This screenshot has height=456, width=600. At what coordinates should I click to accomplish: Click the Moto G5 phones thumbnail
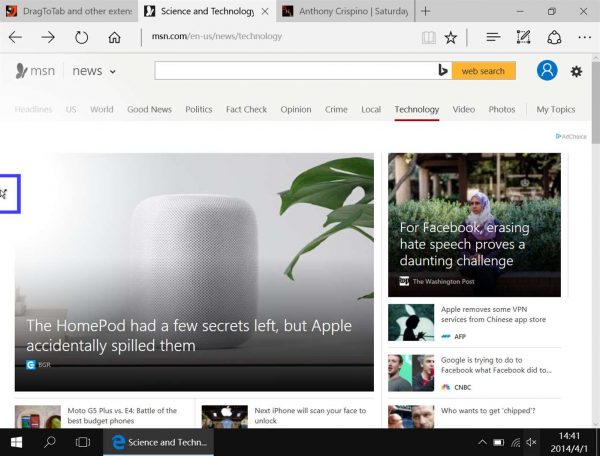[x=38, y=417]
